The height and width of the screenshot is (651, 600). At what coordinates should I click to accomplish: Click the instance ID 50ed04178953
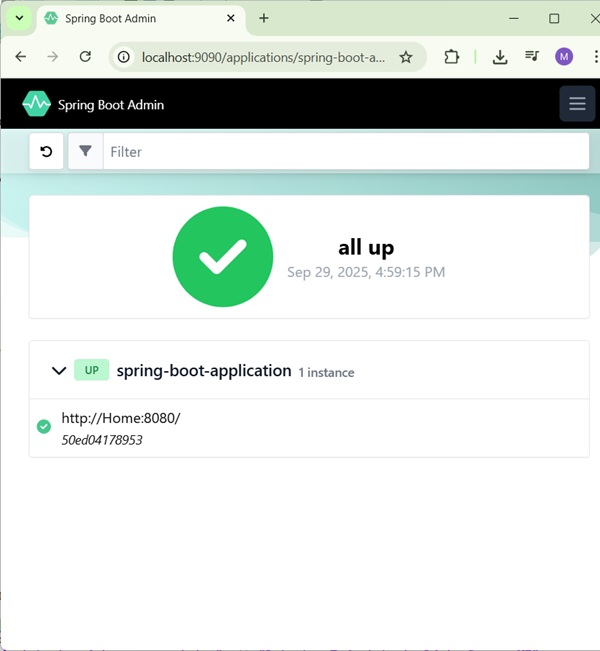[x=102, y=440]
